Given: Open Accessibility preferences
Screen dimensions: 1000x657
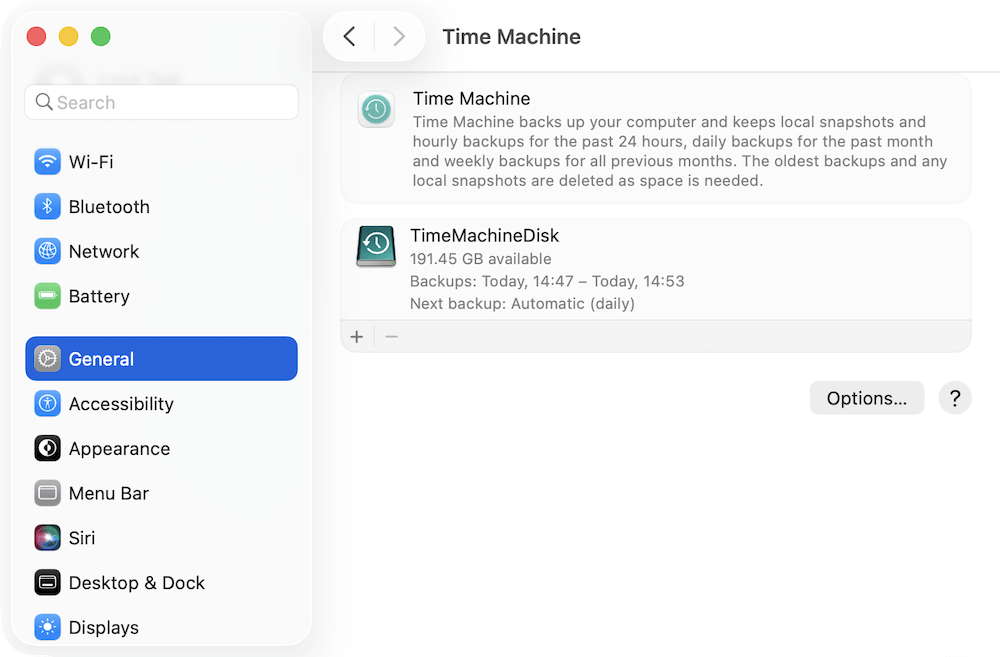Looking at the screenshot, I should pos(47,403).
